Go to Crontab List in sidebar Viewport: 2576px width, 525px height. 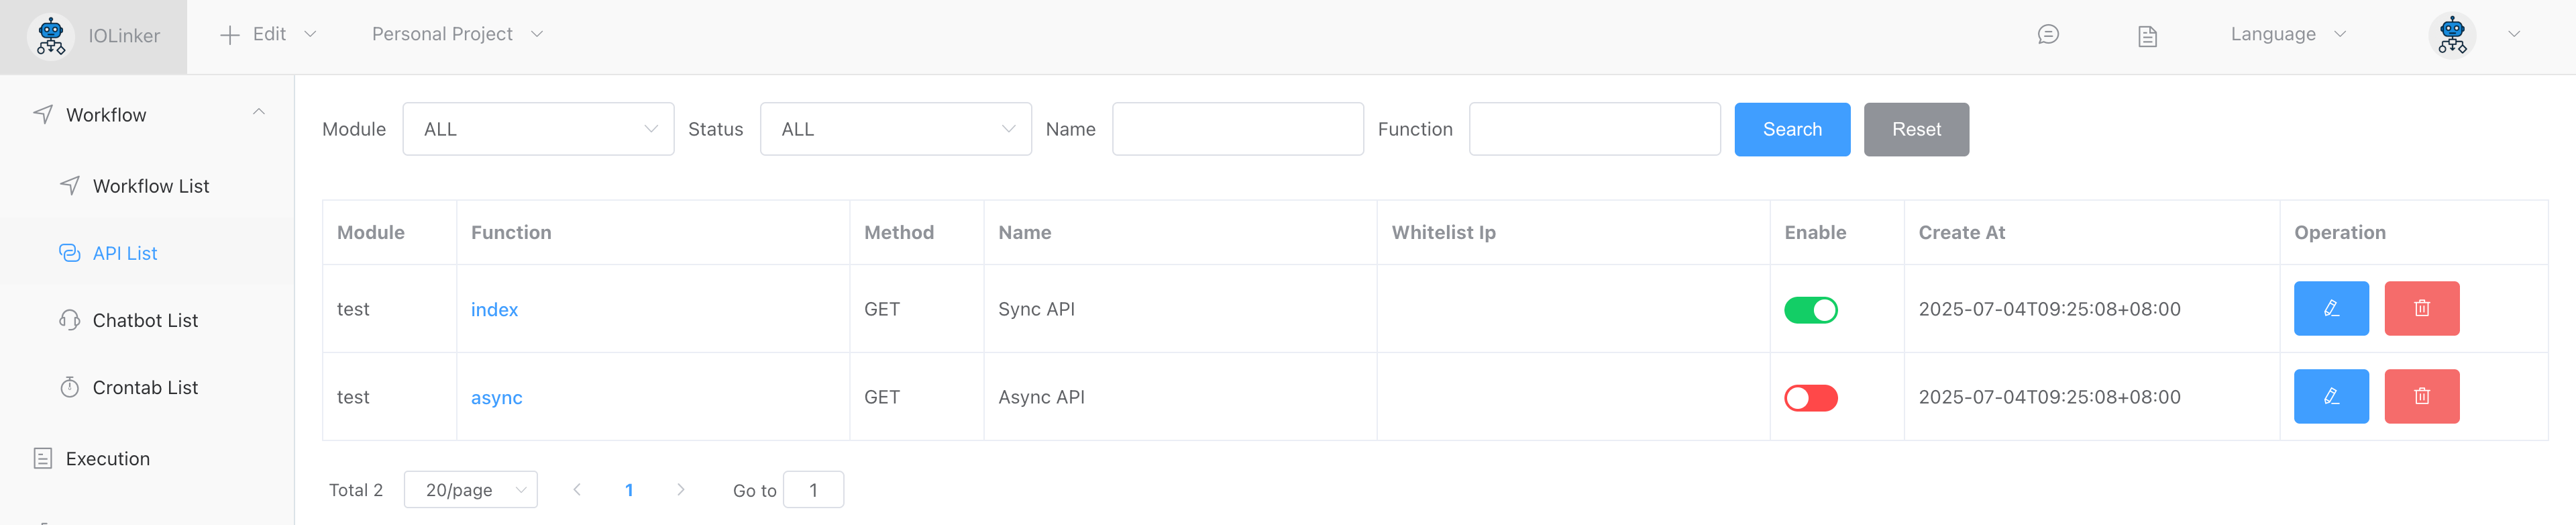click(145, 387)
